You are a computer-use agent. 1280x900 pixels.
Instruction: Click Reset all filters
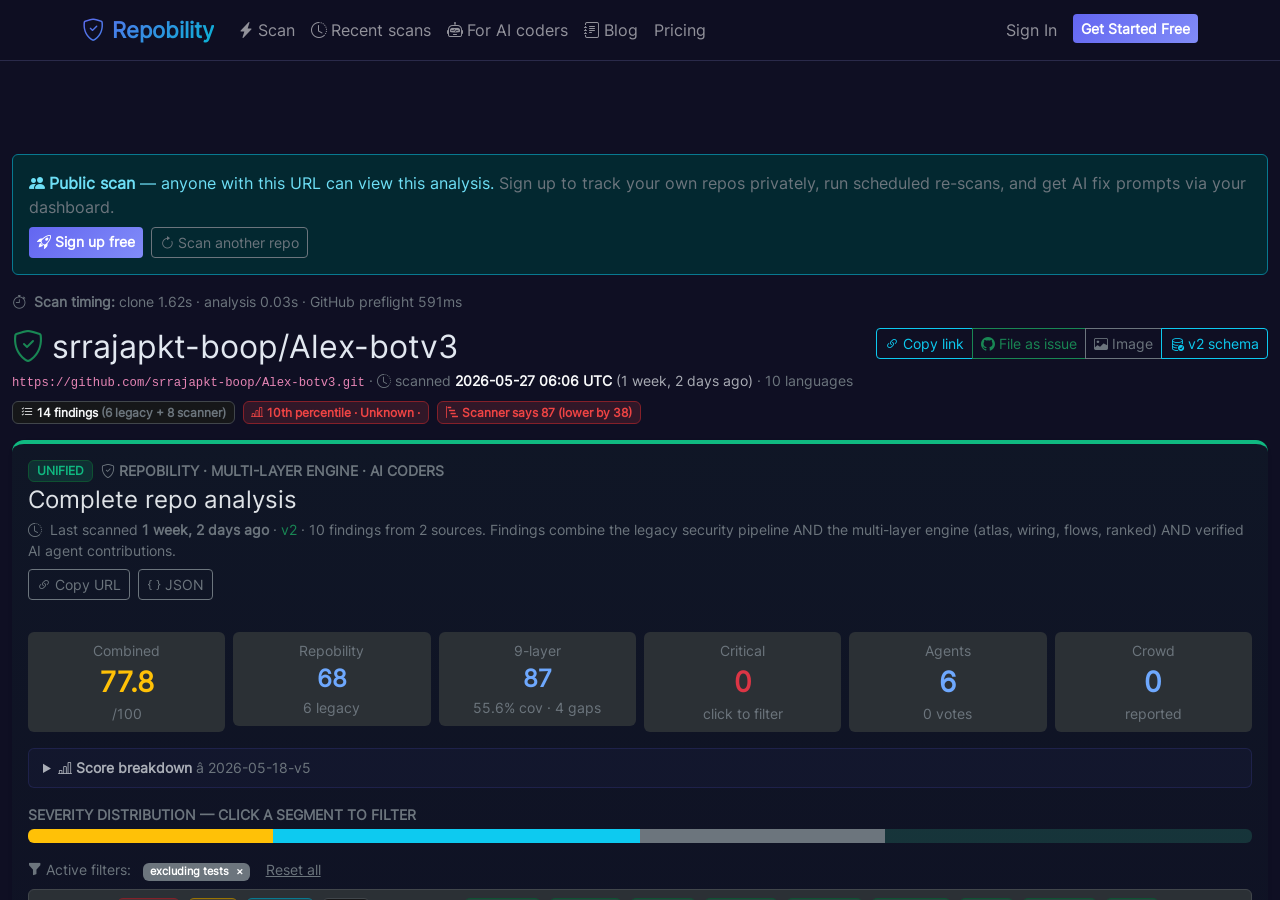(293, 870)
